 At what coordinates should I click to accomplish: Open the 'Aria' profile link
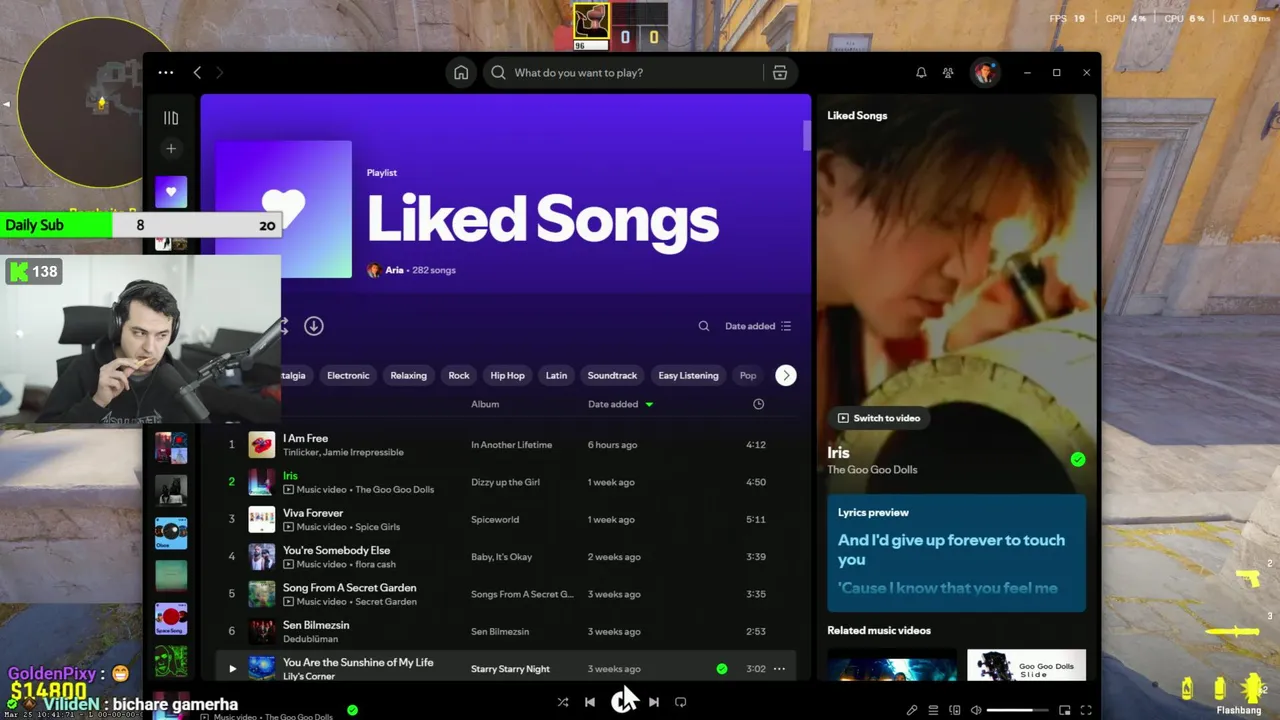(x=394, y=270)
